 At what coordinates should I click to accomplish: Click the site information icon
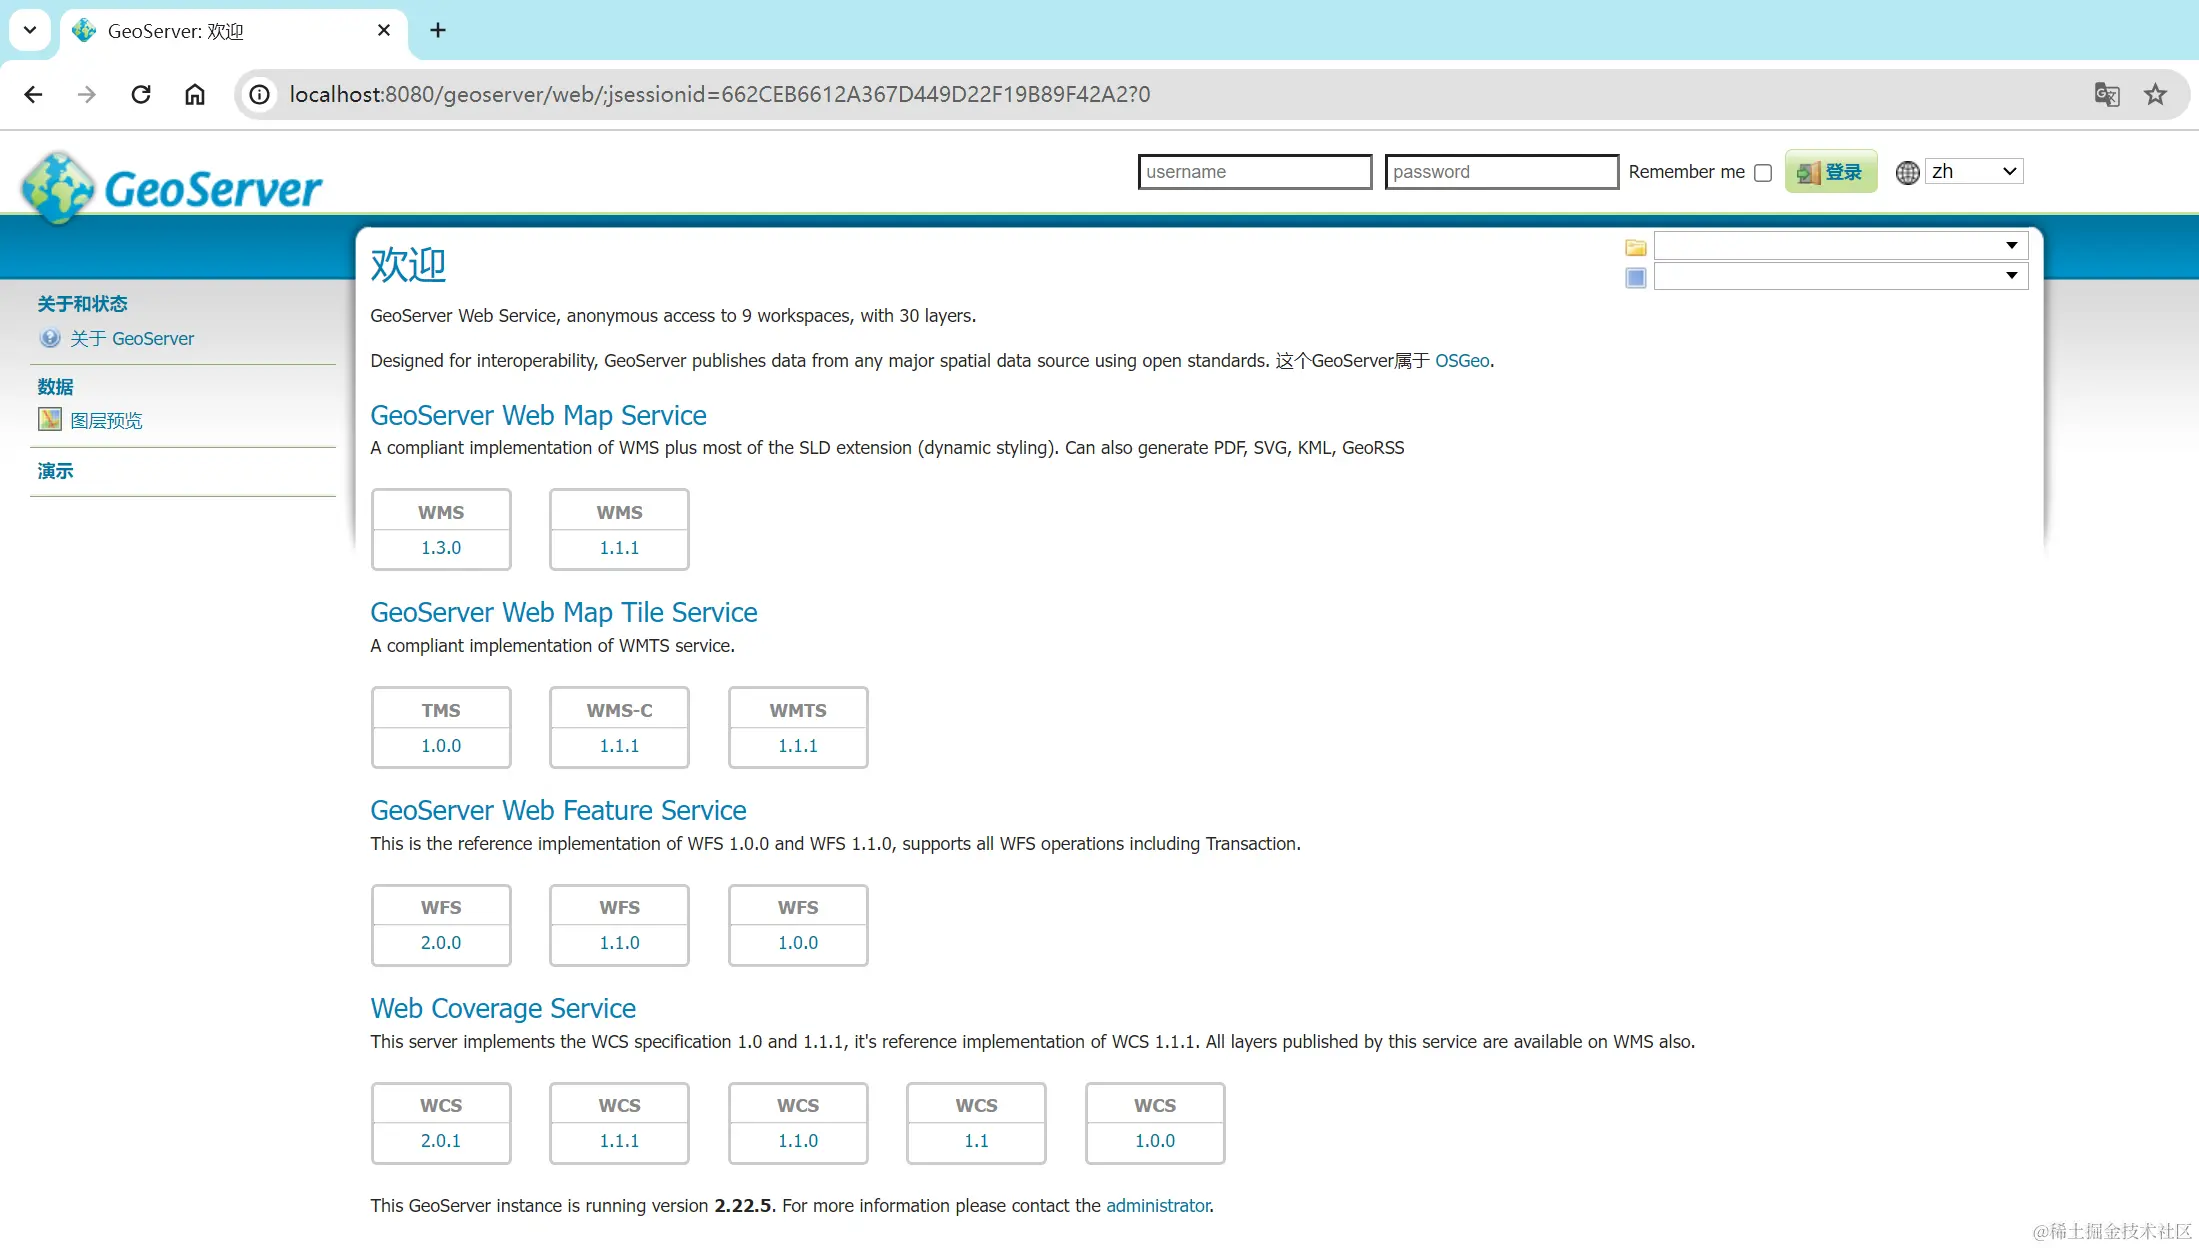[x=260, y=94]
